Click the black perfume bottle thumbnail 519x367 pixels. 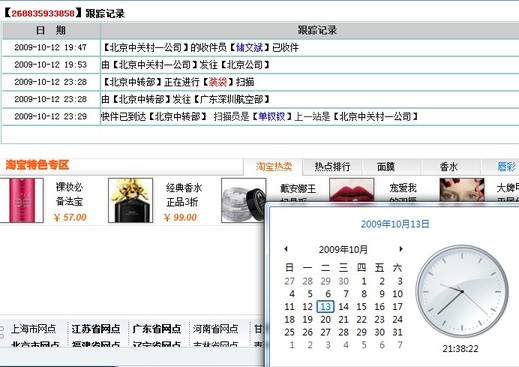click(131, 200)
